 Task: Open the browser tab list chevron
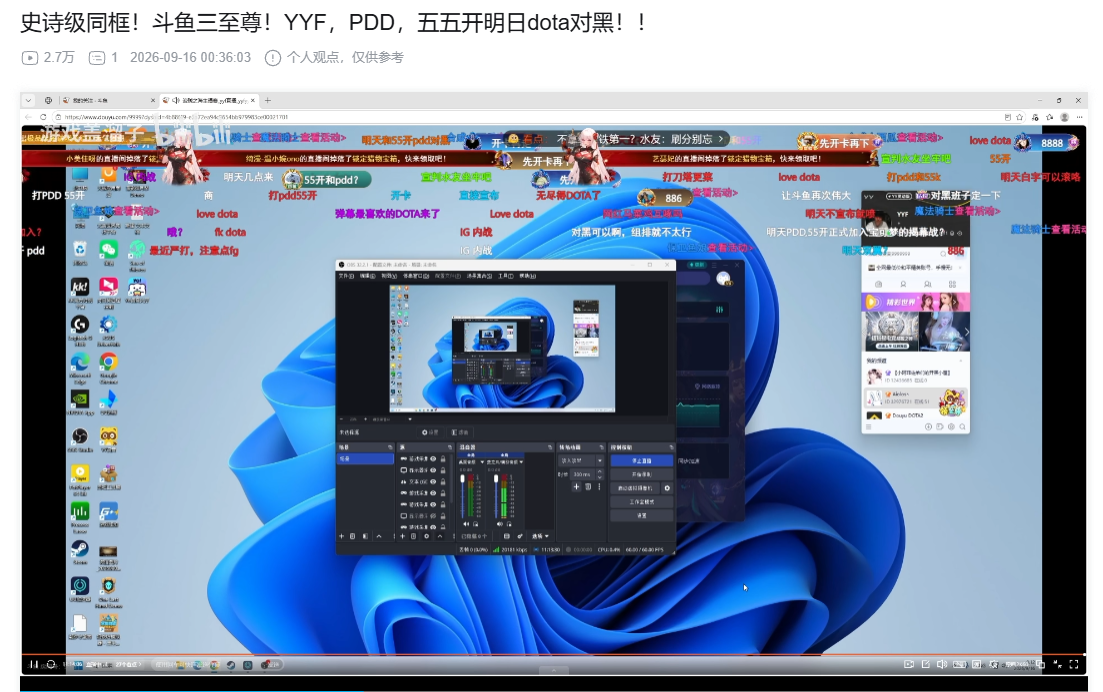28,101
